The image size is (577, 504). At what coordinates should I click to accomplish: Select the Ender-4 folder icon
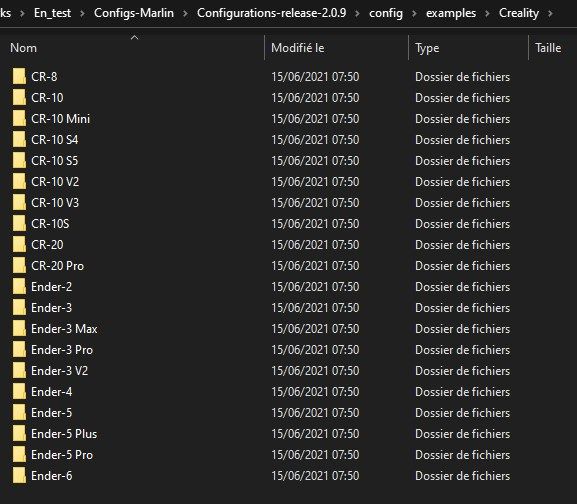click(19, 391)
